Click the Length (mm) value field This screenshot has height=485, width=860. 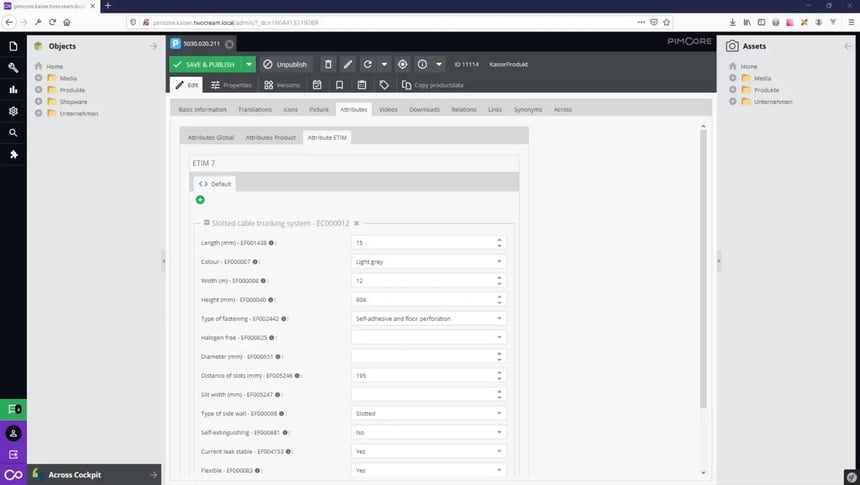click(x=423, y=242)
